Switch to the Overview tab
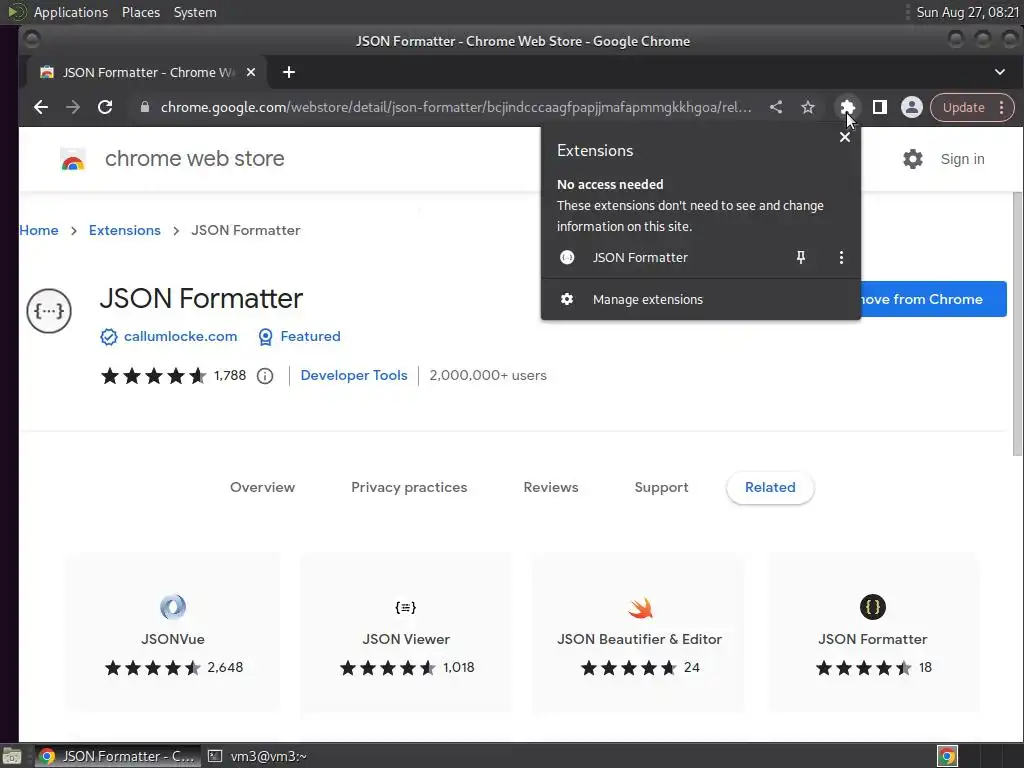The width and height of the screenshot is (1024, 768). pos(263,487)
